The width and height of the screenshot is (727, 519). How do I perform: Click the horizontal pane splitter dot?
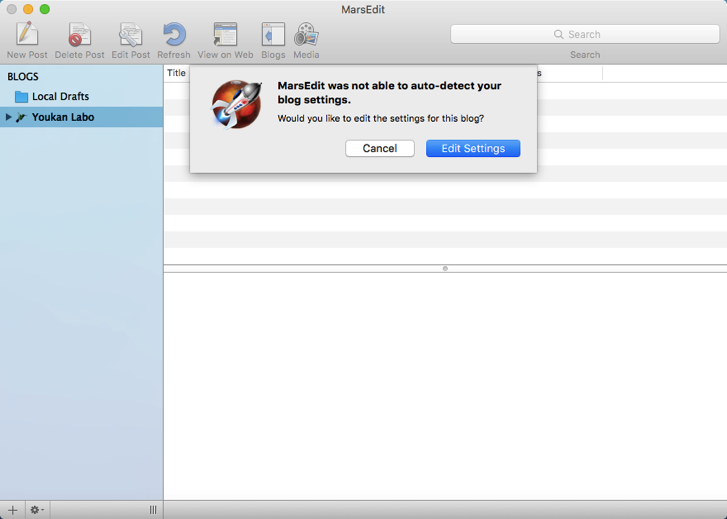[x=445, y=268]
